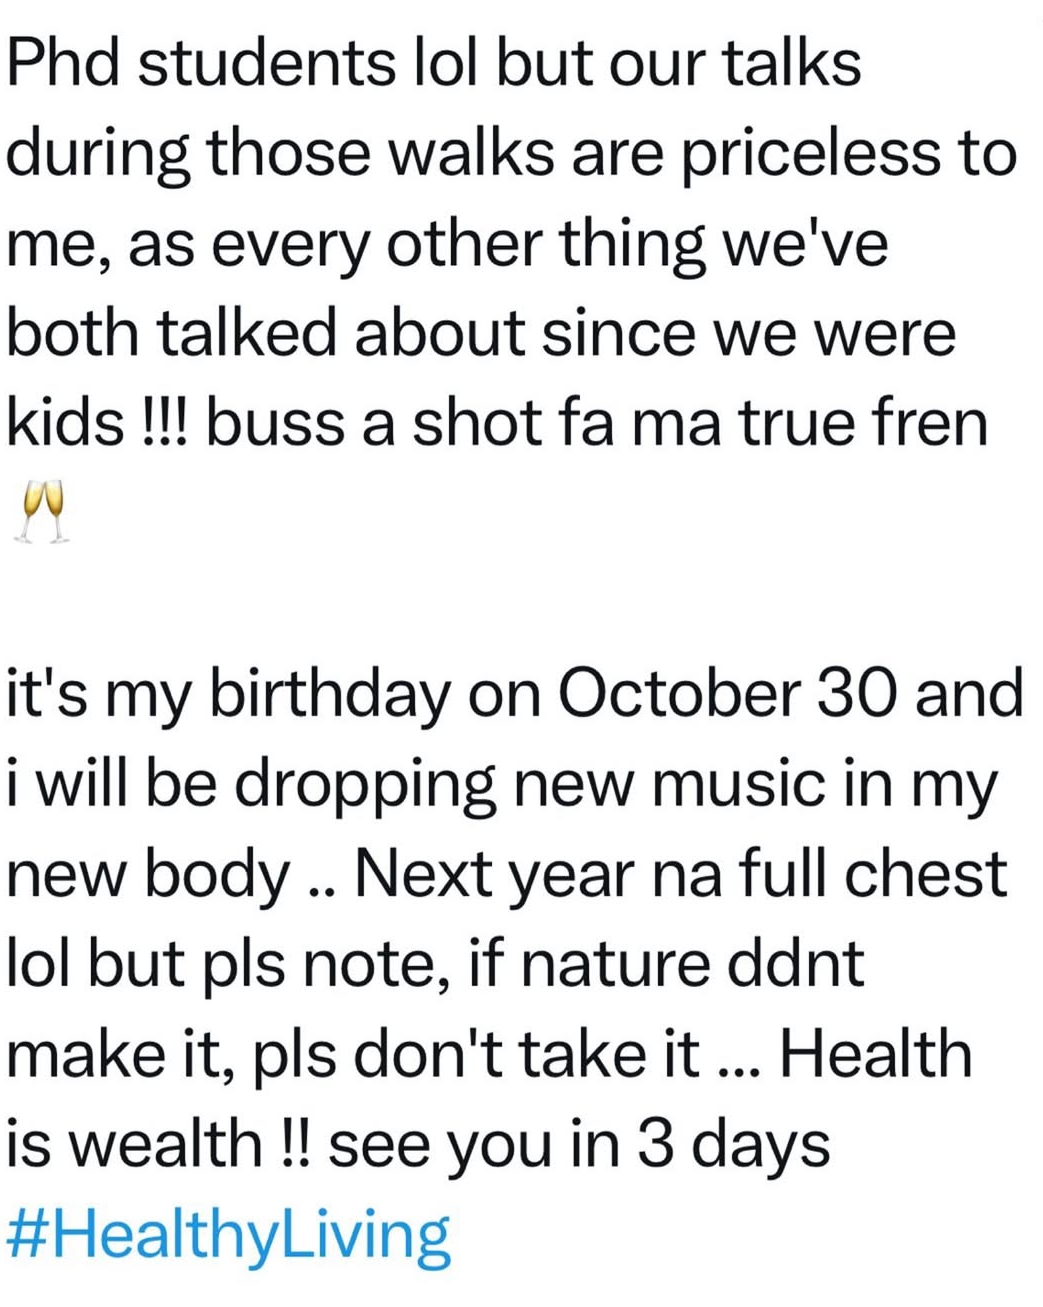
Task: Click the word "priceless" in the post
Action: [x=791, y=155]
